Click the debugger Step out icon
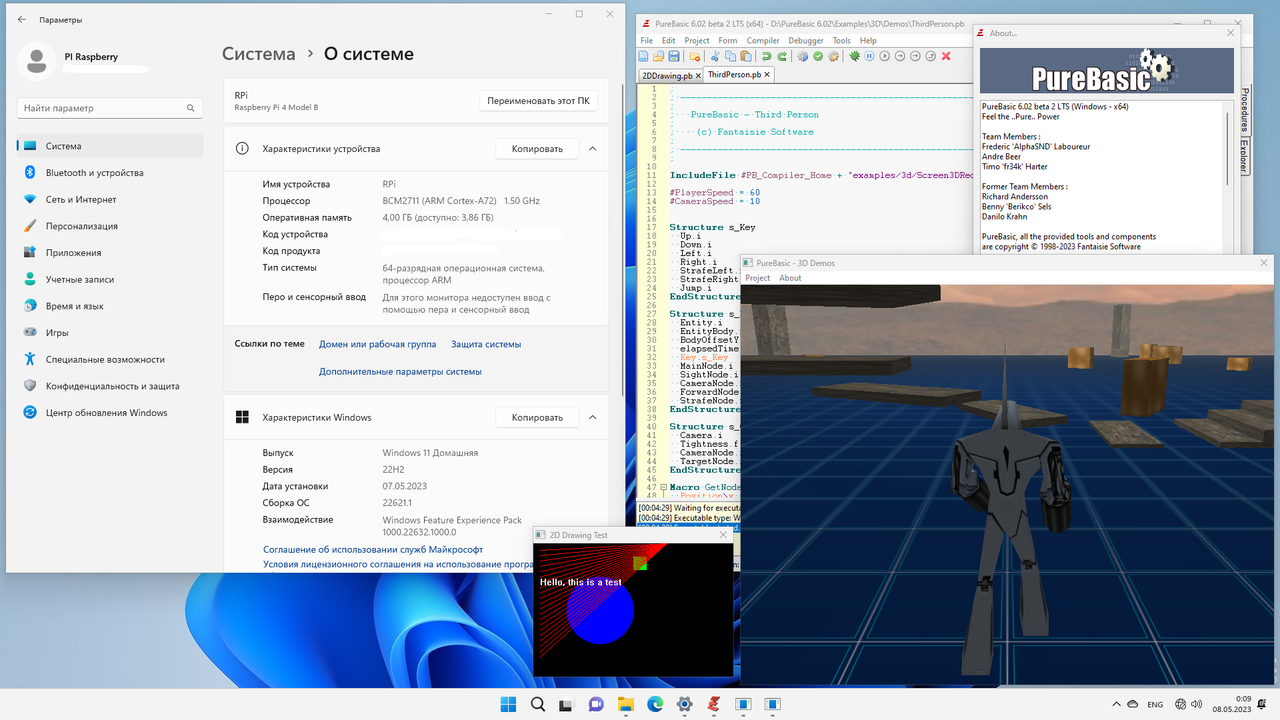Image resolution: width=1280 pixels, height=720 pixels. pos(930,56)
